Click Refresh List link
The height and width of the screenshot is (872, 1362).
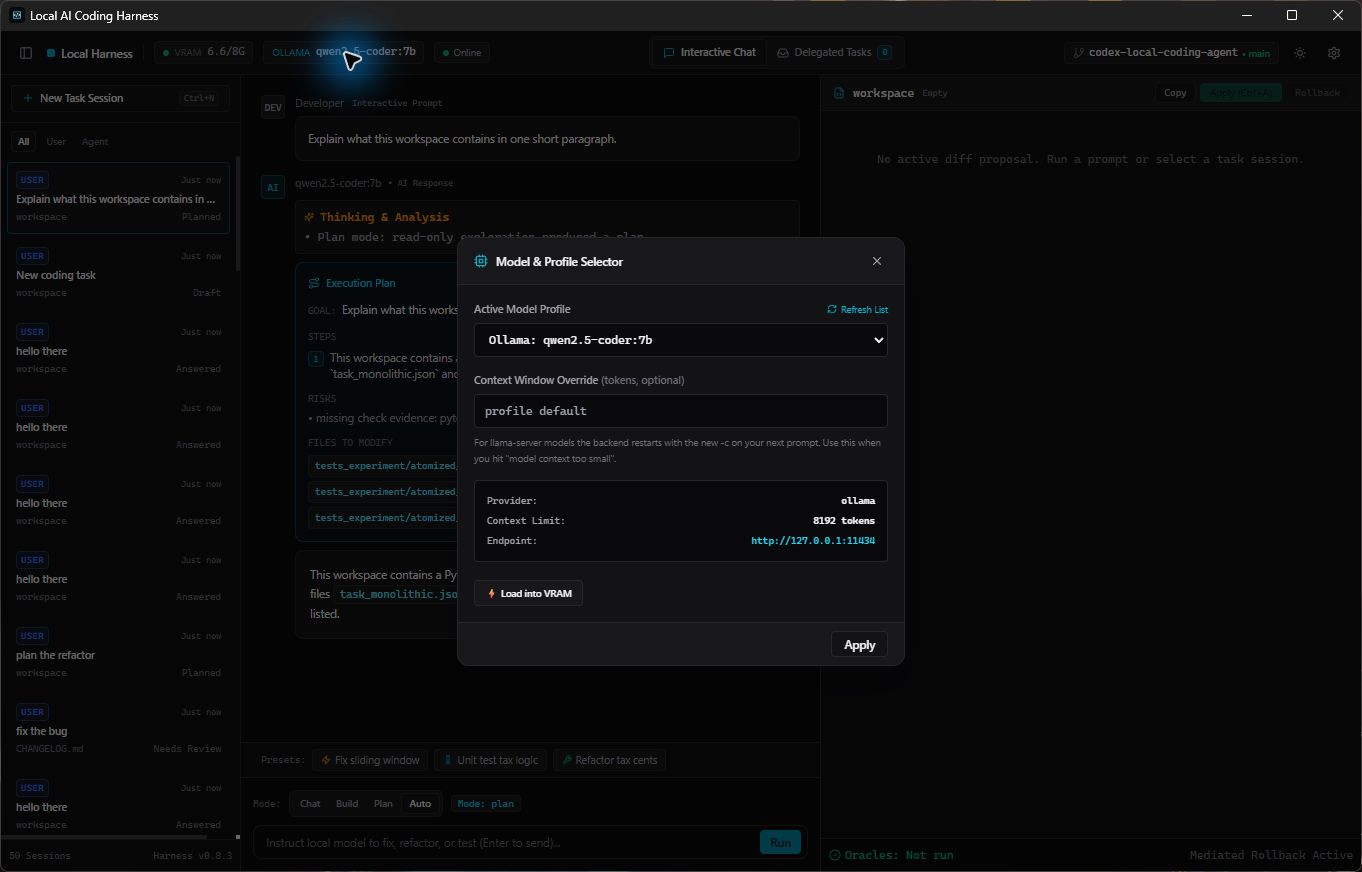[857, 310]
